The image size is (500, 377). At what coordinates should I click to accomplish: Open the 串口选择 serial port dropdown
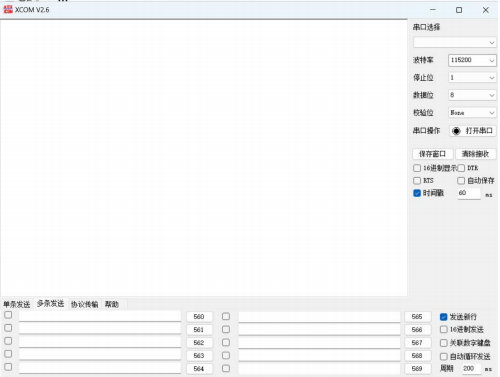(x=455, y=42)
